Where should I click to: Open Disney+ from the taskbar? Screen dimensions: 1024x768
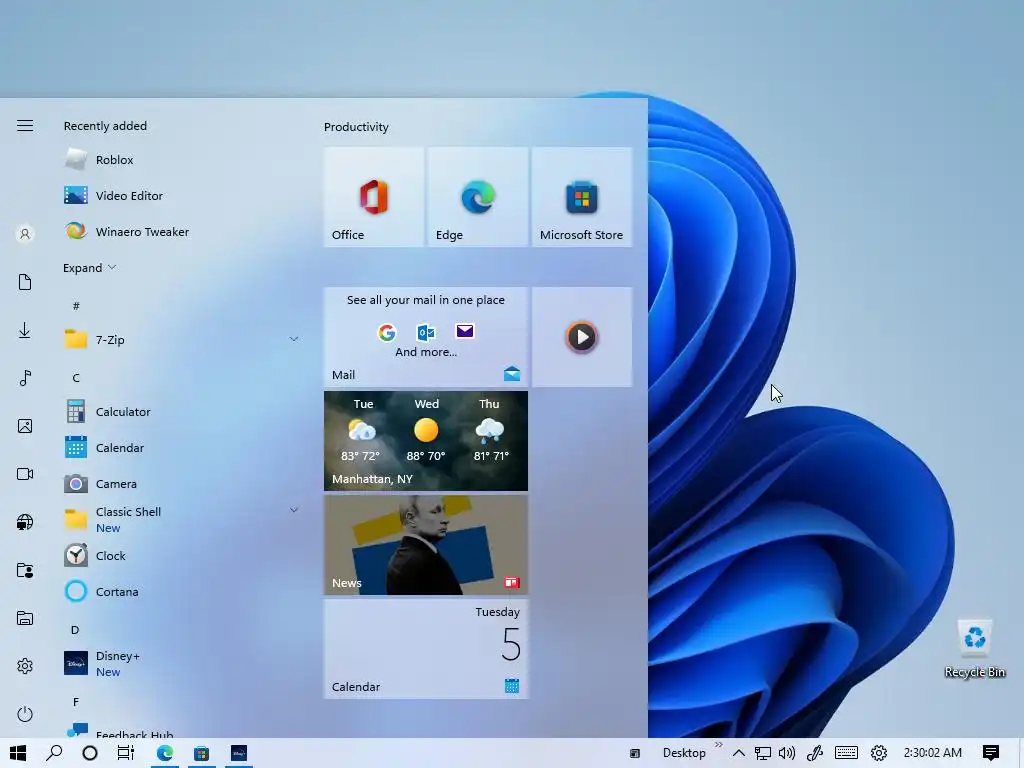pyautogui.click(x=238, y=753)
